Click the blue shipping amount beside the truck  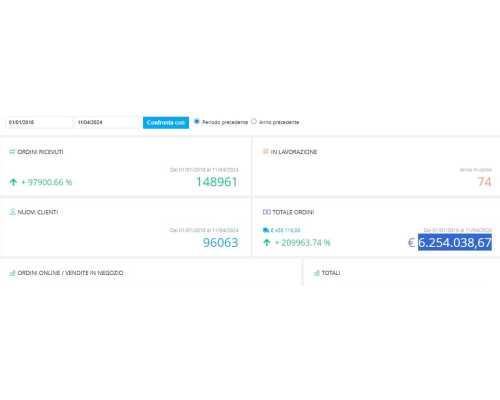click(285, 230)
